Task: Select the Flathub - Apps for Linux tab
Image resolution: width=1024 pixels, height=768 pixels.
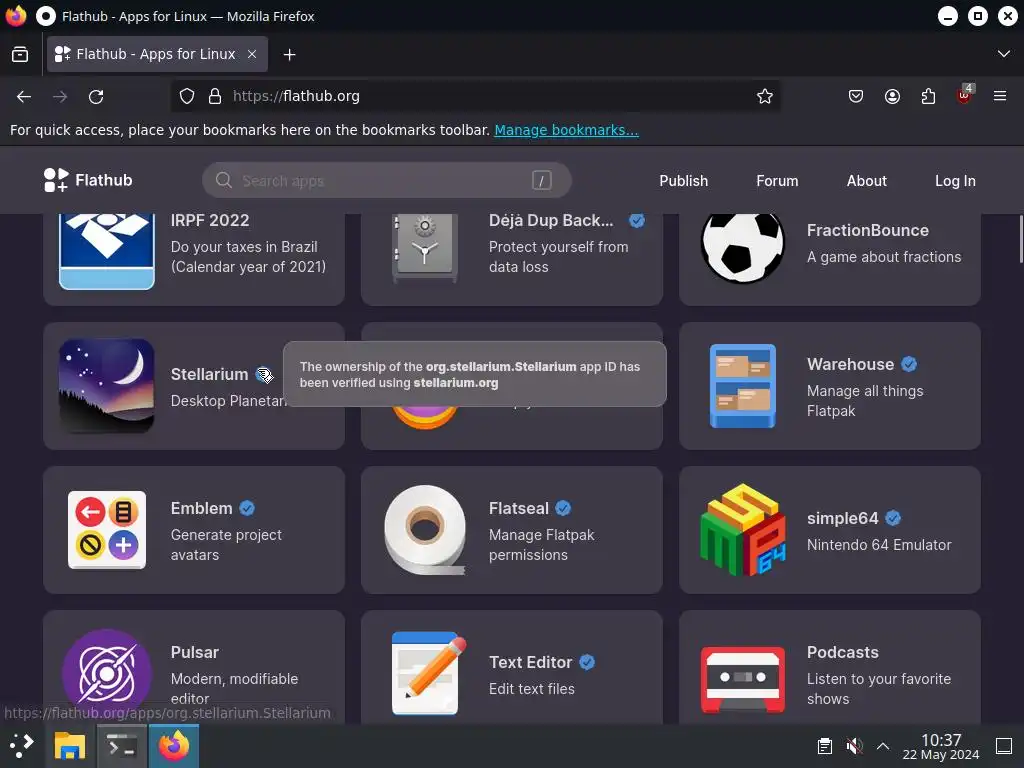Action: [157, 54]
